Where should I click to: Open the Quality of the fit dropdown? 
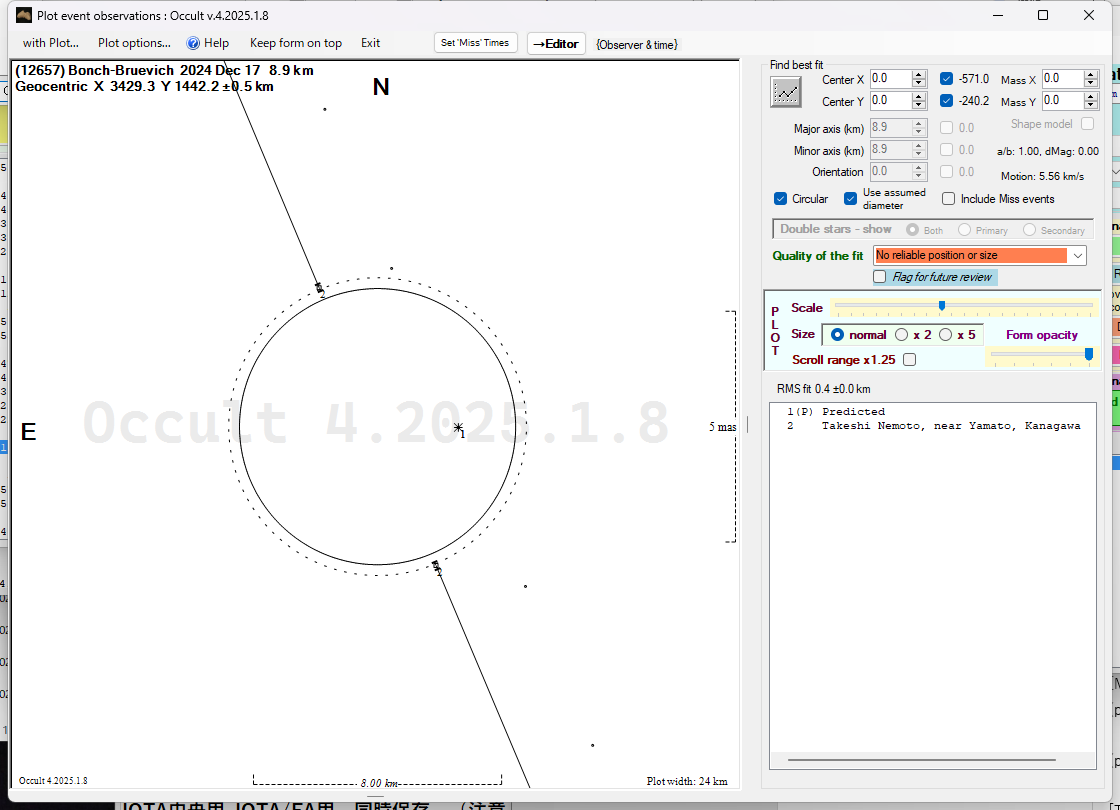click(x=1077, y=256)
